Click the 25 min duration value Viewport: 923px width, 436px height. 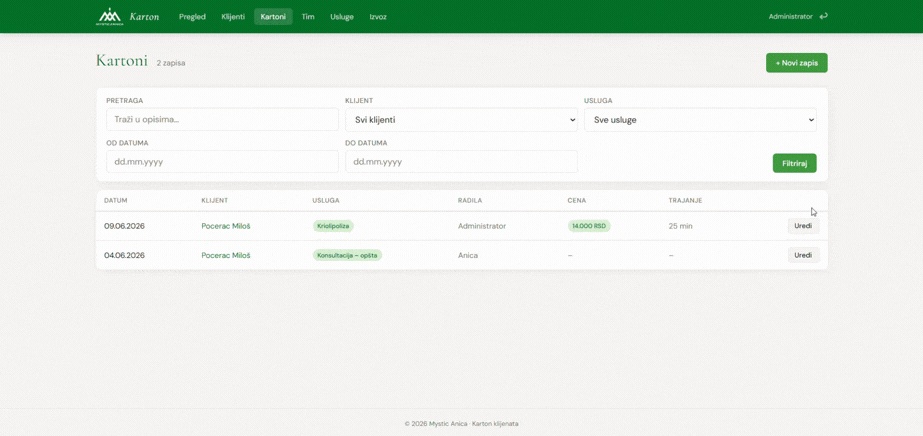(680, 226)
